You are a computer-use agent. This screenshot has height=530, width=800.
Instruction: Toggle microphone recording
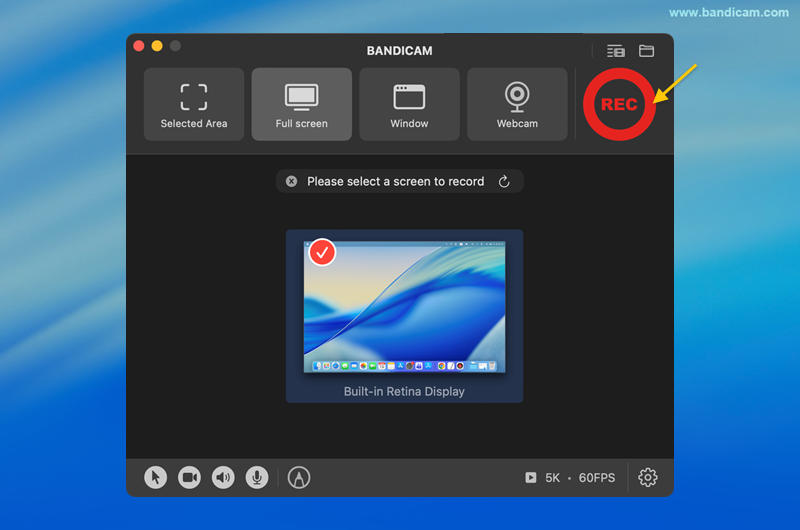(257, 478)
